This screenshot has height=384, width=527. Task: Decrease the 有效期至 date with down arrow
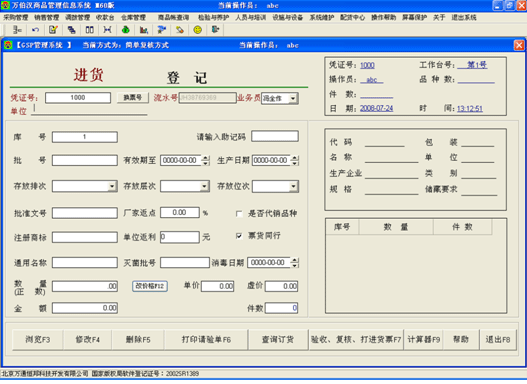click(x=205, y=163)
